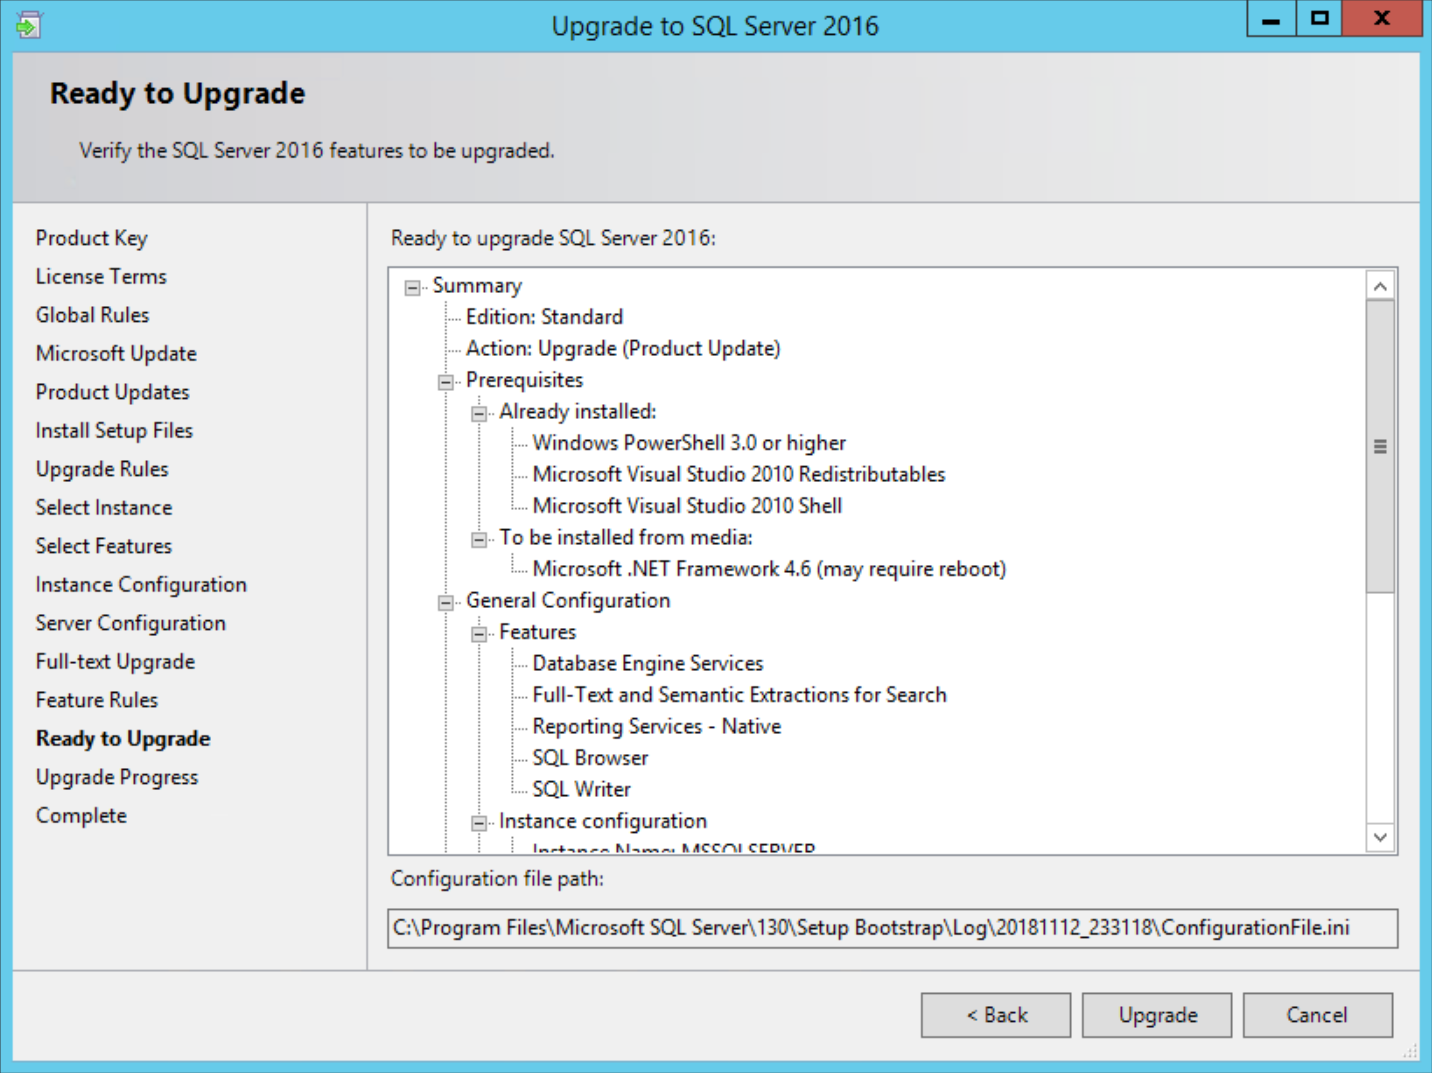1432x1073 pixels.
Task: Click the Upgrade button
Action: pos(1157,1015)
